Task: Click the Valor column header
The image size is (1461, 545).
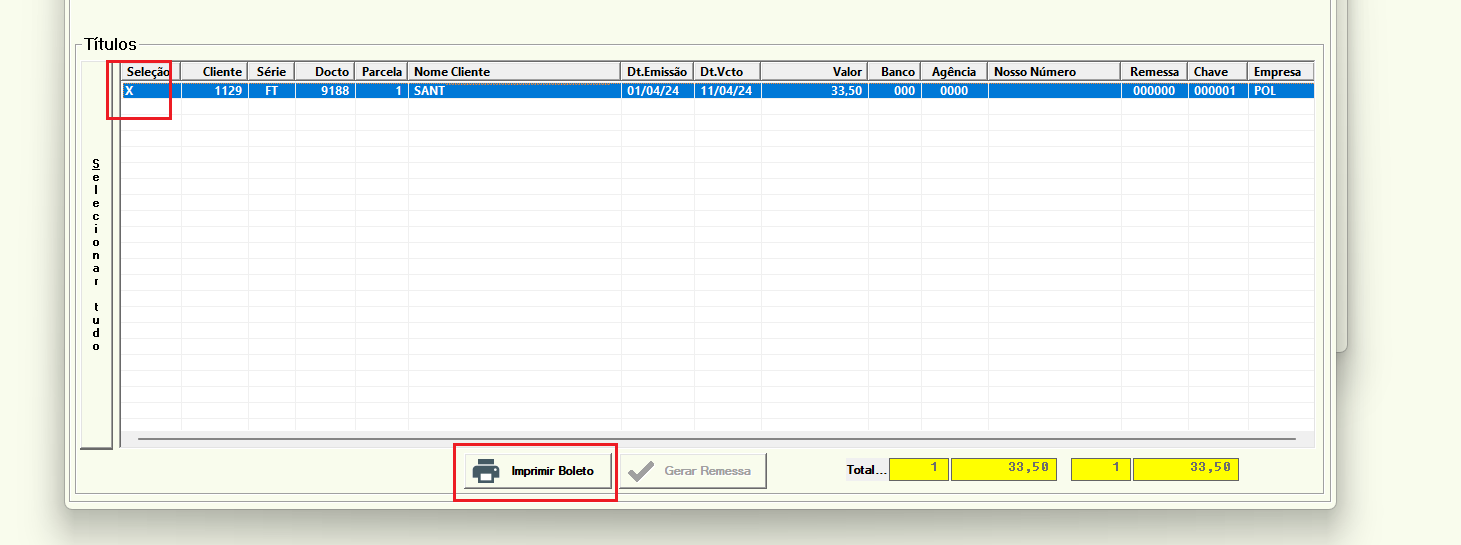Action: tap(815, 72)
